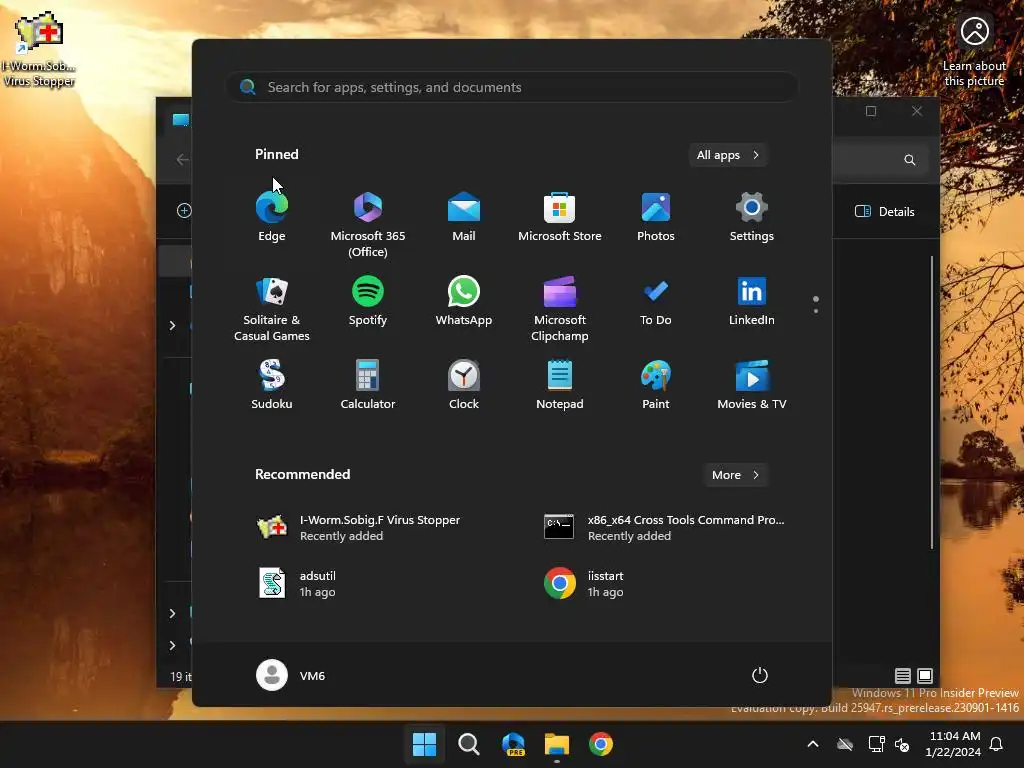The width and height of the screenshot is (1024, 768).
Task: Open the clock and date flyout
Action: point(953,744)
